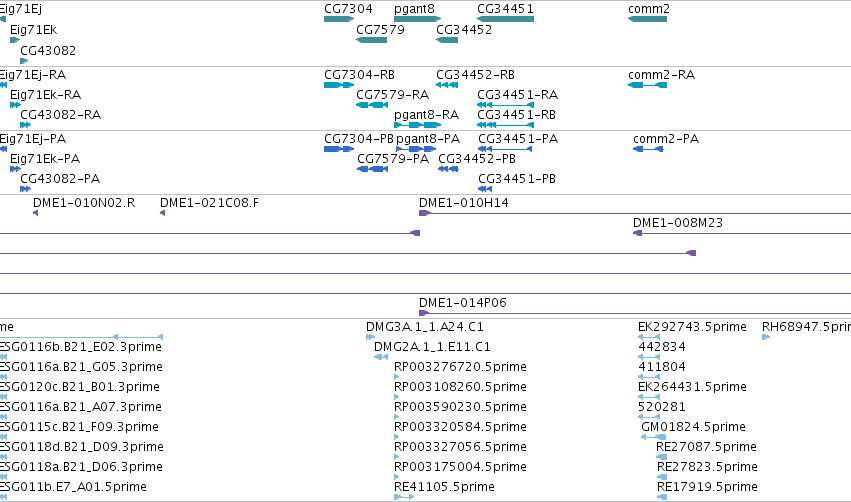Click EST DMG3A.1_1.A24.C1
Viewport: 851px width, 502px height.
(424, 327)
